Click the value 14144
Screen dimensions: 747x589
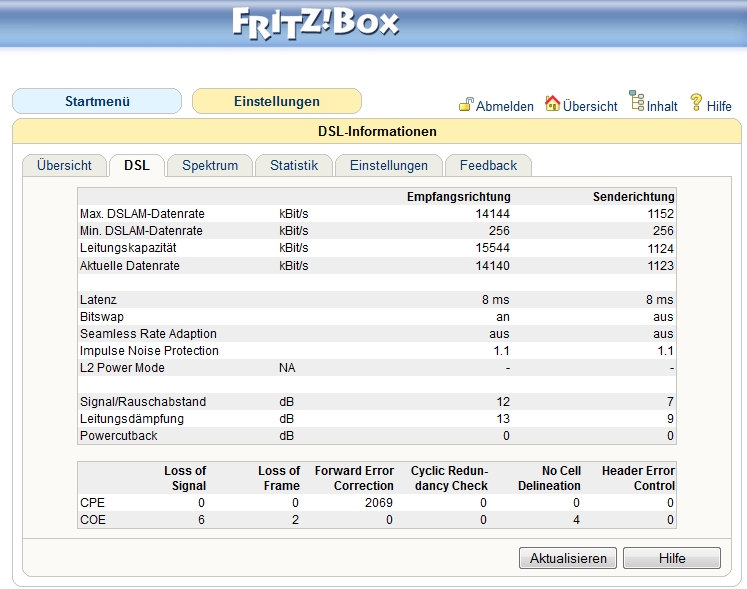pyautogui.click(x=493, y=214)
